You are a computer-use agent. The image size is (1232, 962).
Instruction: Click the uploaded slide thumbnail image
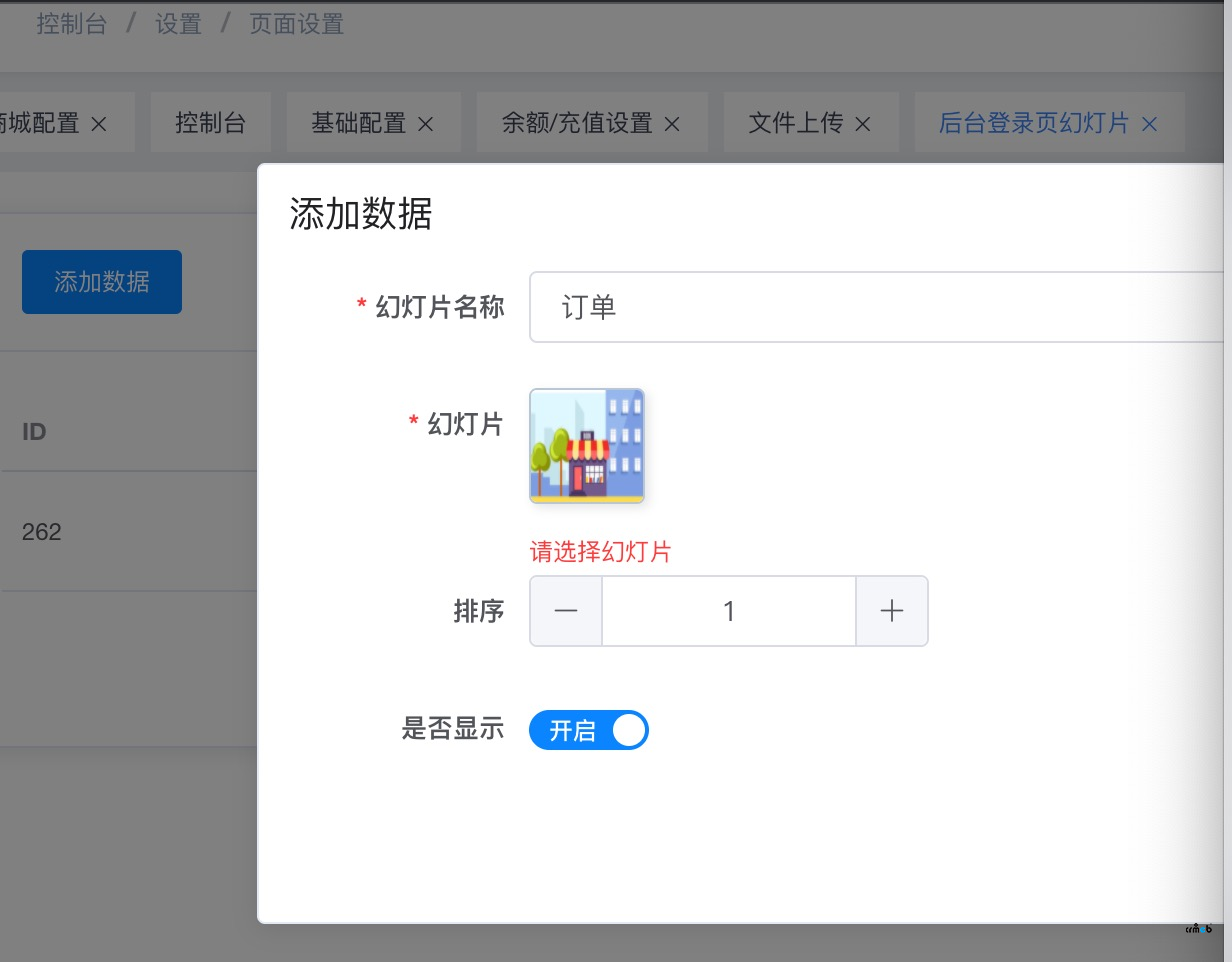(587, 446)
